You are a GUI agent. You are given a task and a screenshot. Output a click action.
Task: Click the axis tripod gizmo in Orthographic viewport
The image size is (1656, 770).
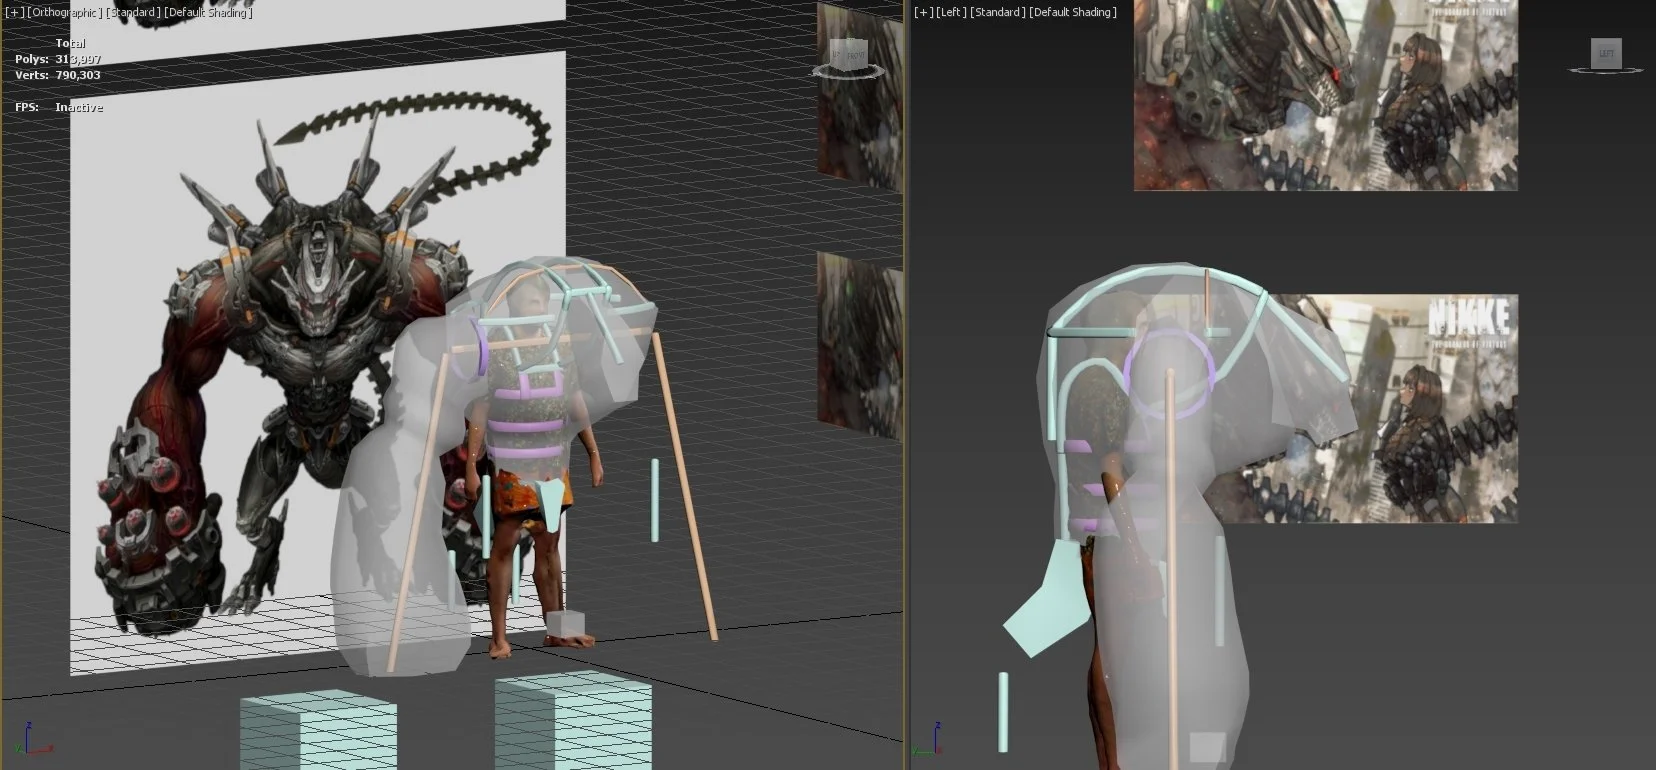click(x=33, y=740)
